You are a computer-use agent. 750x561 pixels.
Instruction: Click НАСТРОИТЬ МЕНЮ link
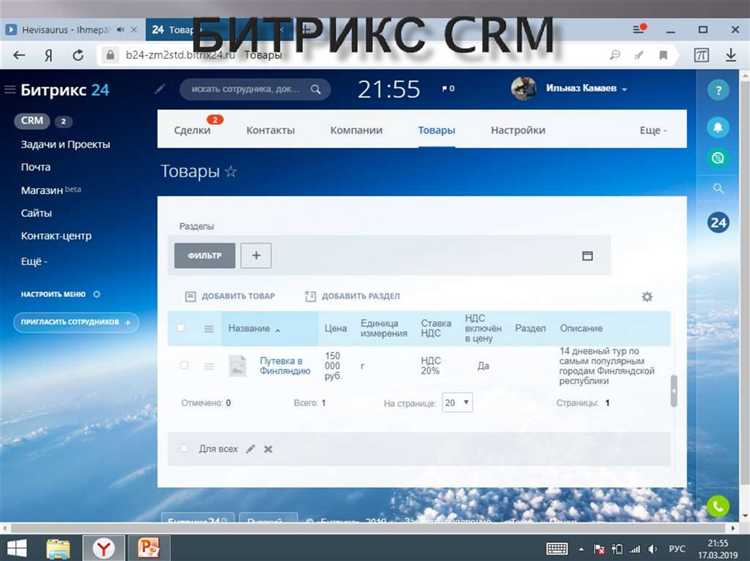click(x=60, y=294)
